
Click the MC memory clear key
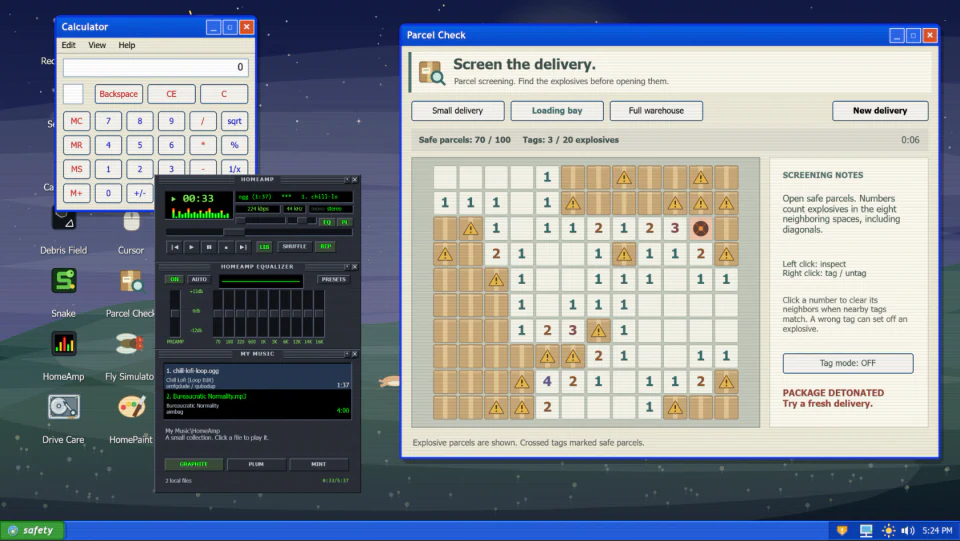77,121
